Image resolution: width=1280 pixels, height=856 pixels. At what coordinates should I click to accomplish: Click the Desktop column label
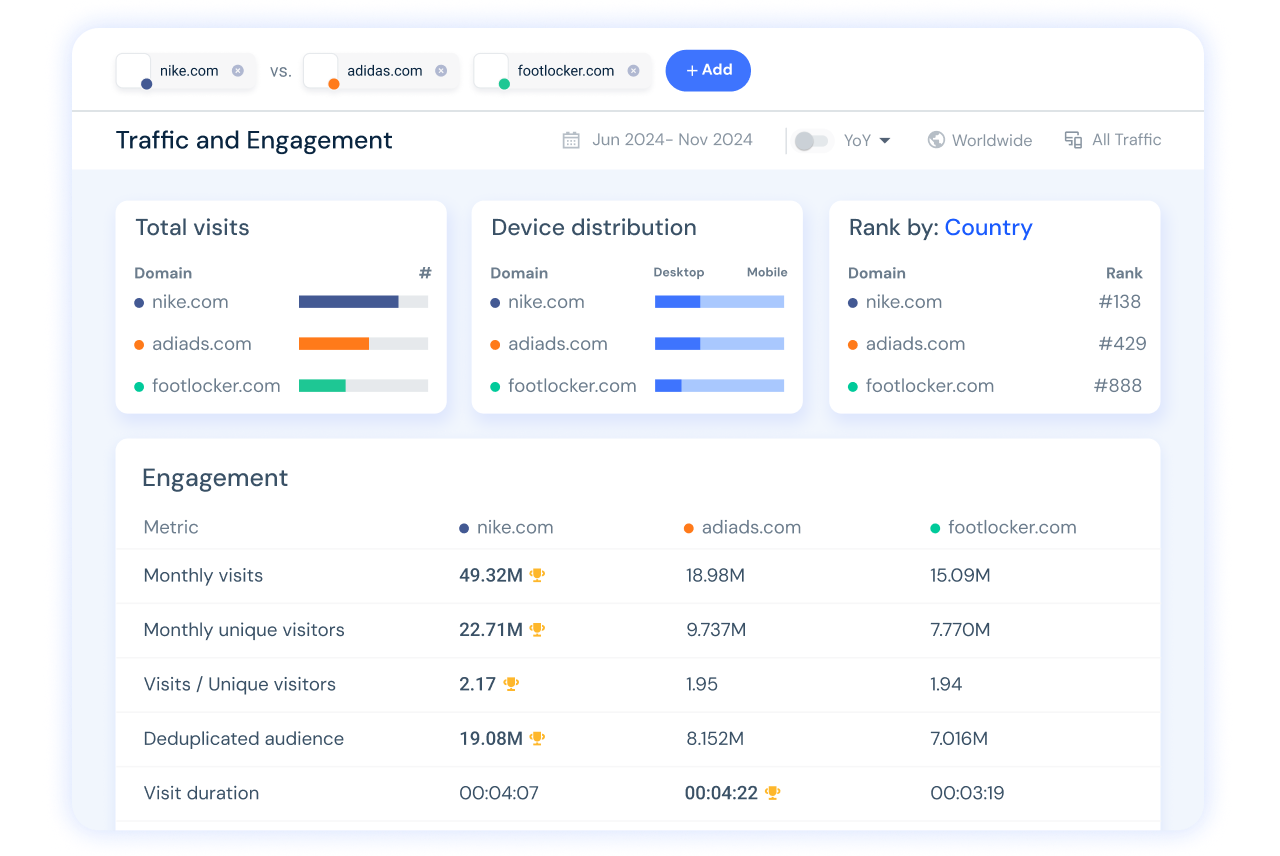(x=679, y=272)
